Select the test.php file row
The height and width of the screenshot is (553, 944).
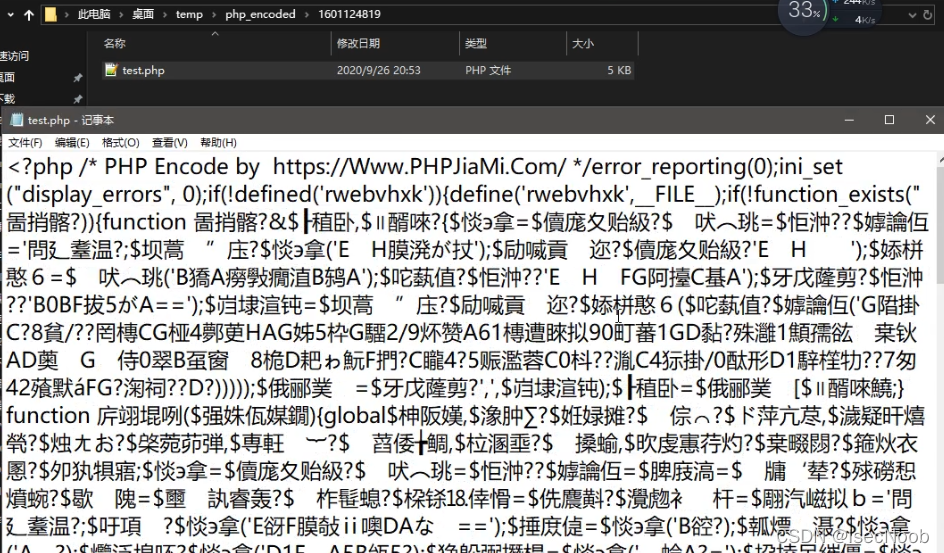[367, 70]
